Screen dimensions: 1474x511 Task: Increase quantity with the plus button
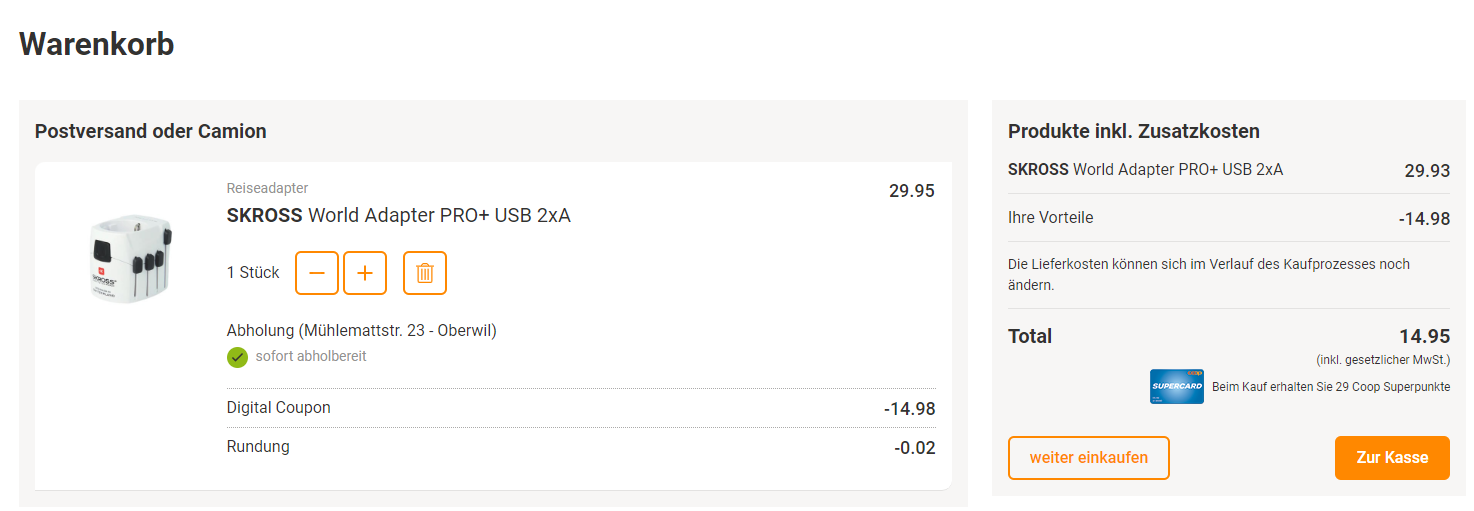(365, 273)
